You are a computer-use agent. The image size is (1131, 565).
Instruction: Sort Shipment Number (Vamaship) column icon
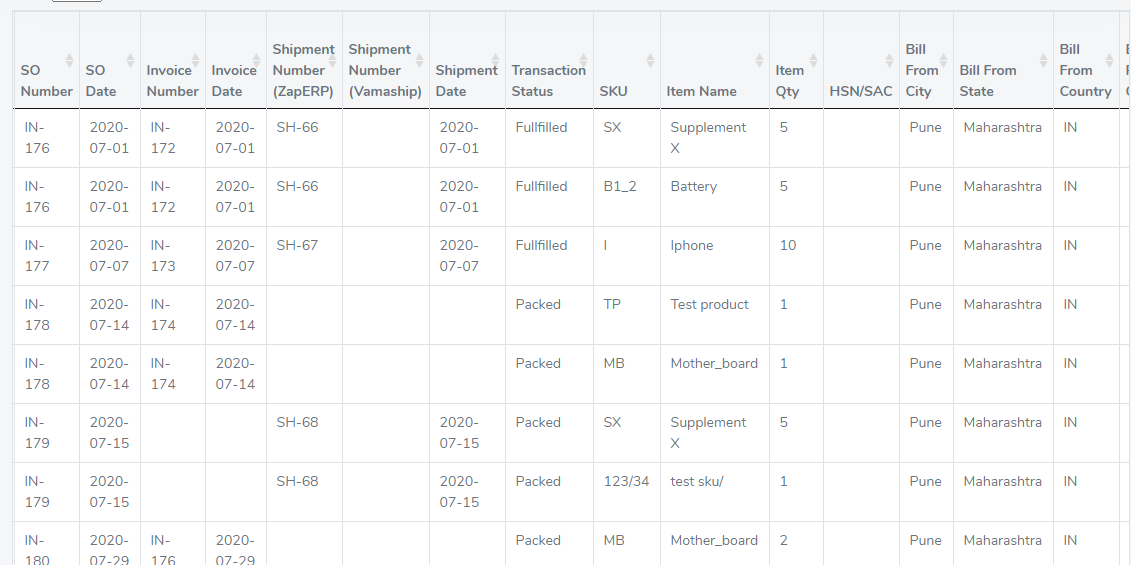coord(419,61)
